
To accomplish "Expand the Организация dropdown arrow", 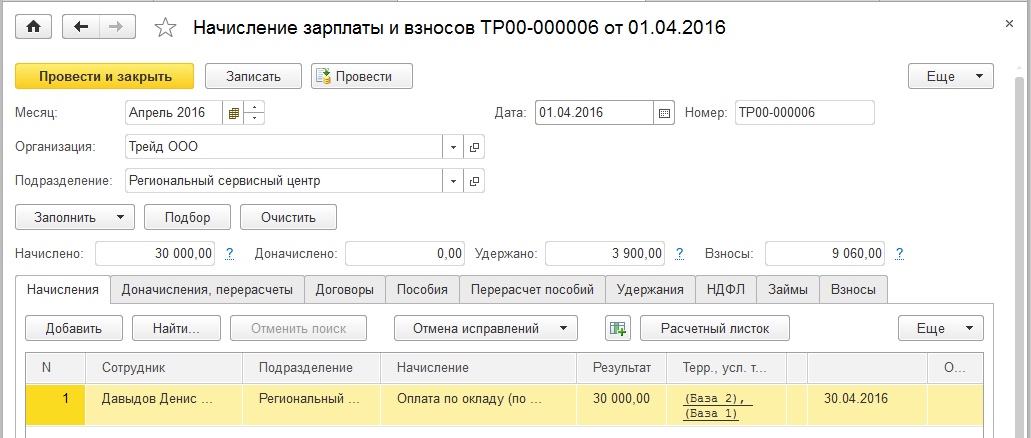I will 454,147.
